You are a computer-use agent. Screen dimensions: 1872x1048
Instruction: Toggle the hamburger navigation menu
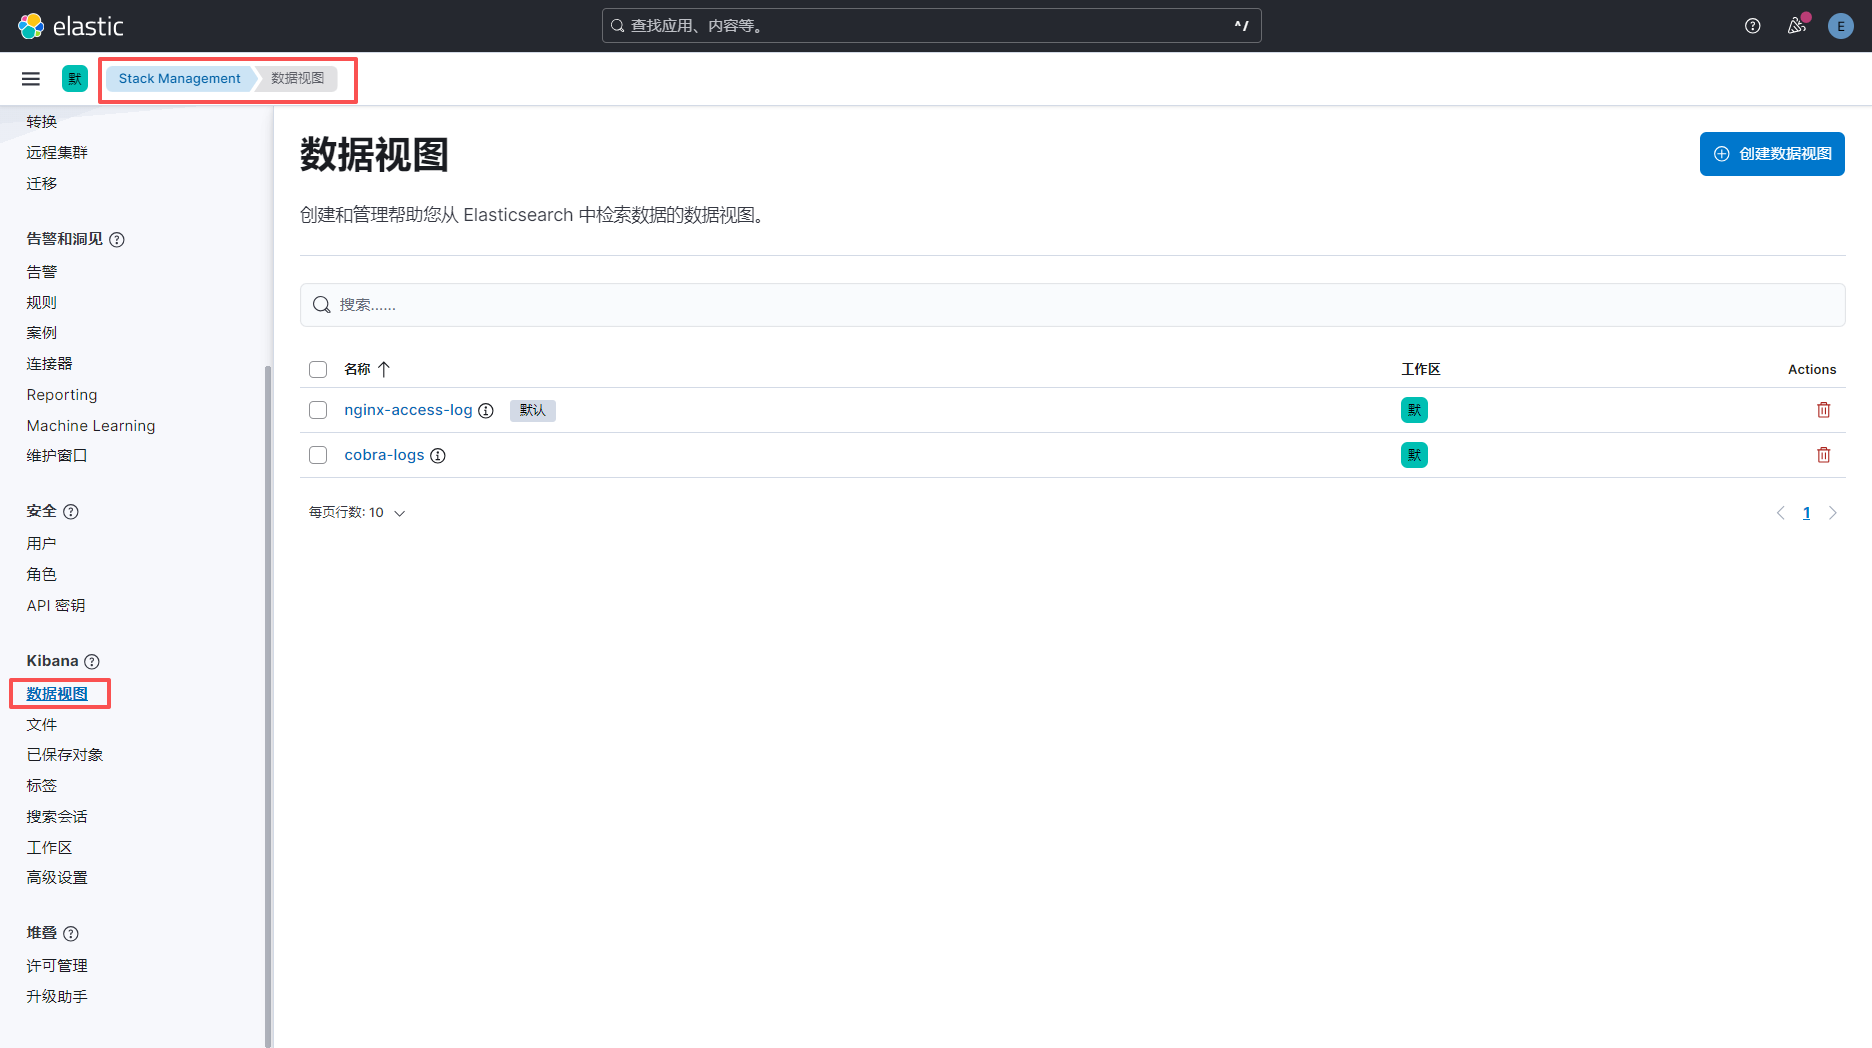coord(31,78)
